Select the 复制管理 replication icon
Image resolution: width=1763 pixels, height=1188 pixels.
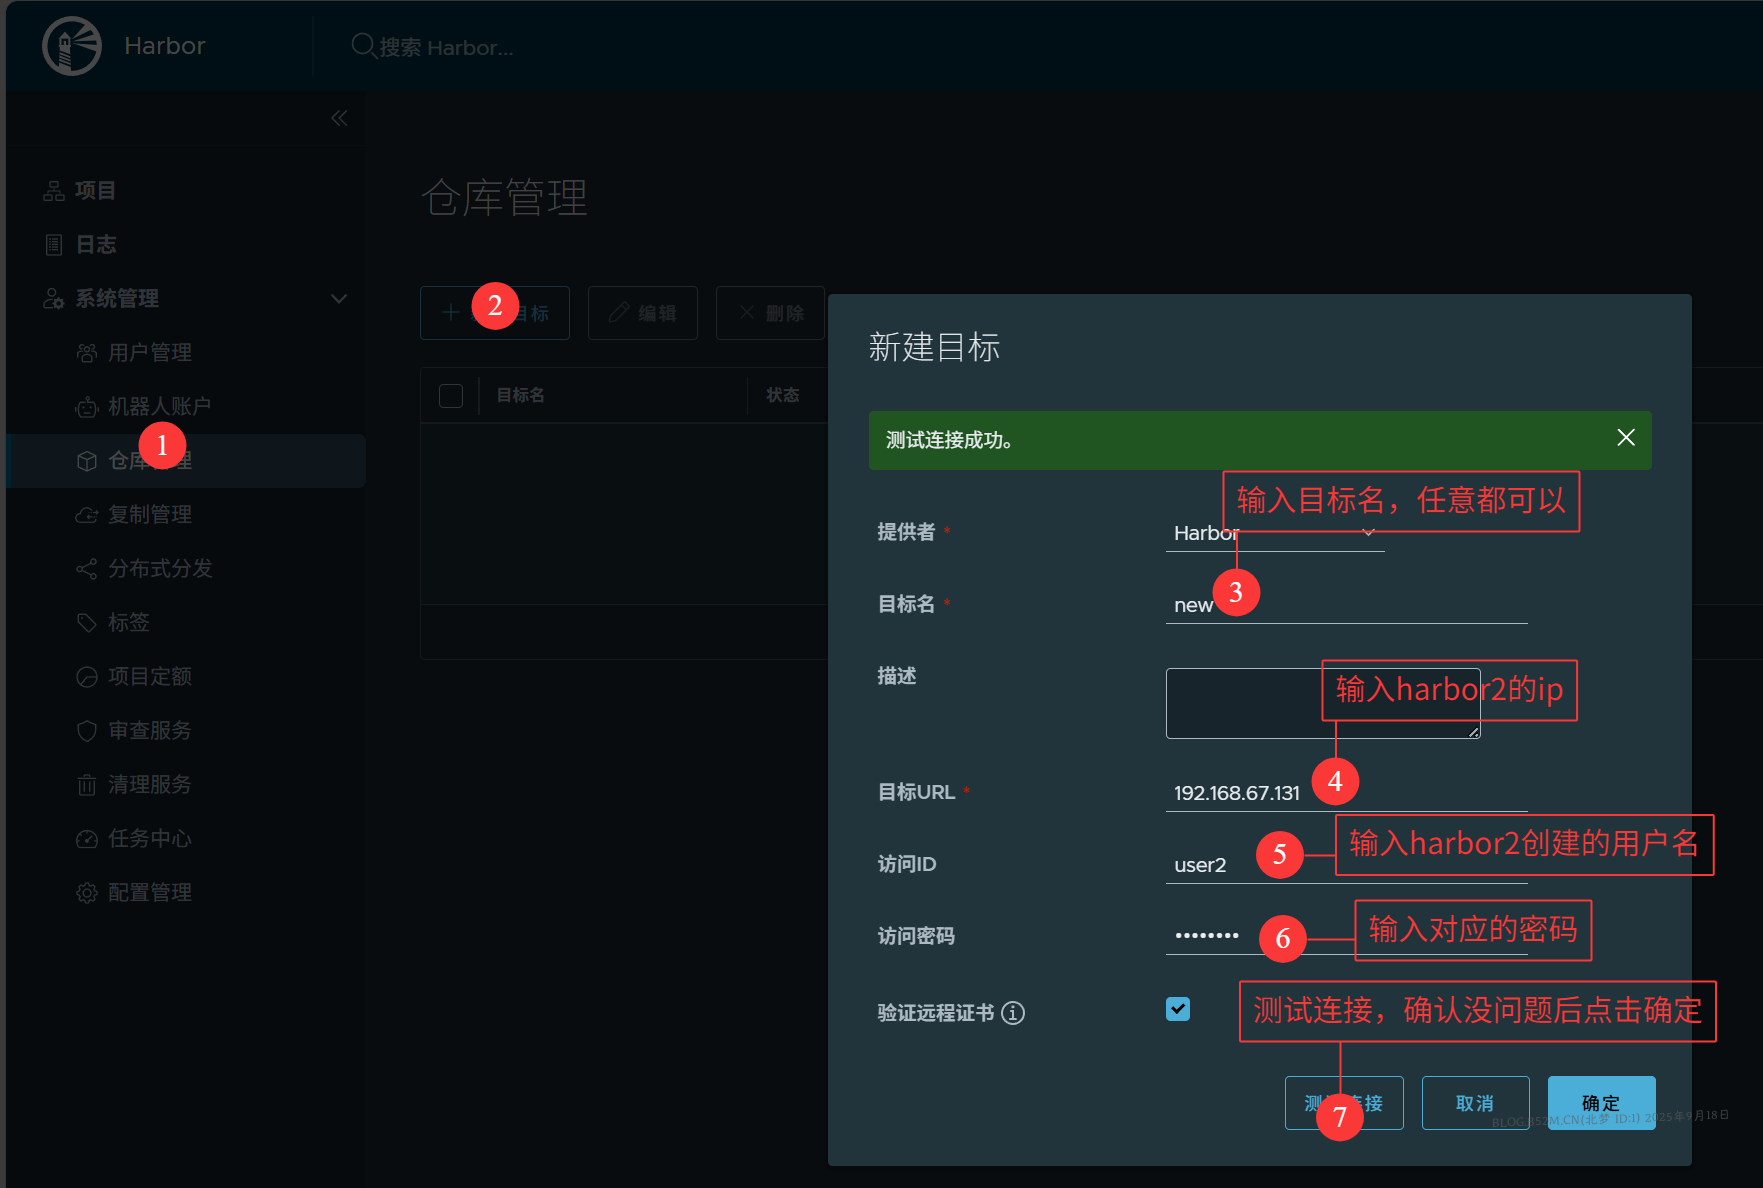tap(88, 514)
